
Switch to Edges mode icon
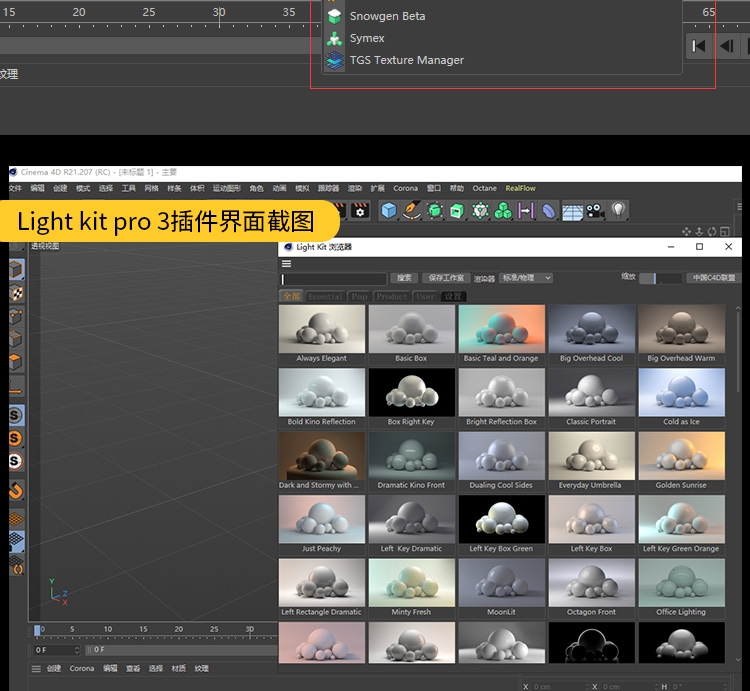[x=16, y=339]
